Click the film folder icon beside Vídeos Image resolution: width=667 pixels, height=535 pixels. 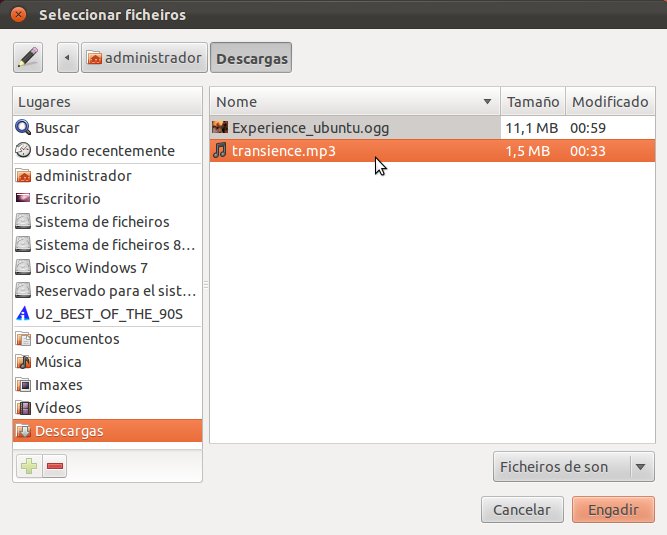[x=23, y=407]
